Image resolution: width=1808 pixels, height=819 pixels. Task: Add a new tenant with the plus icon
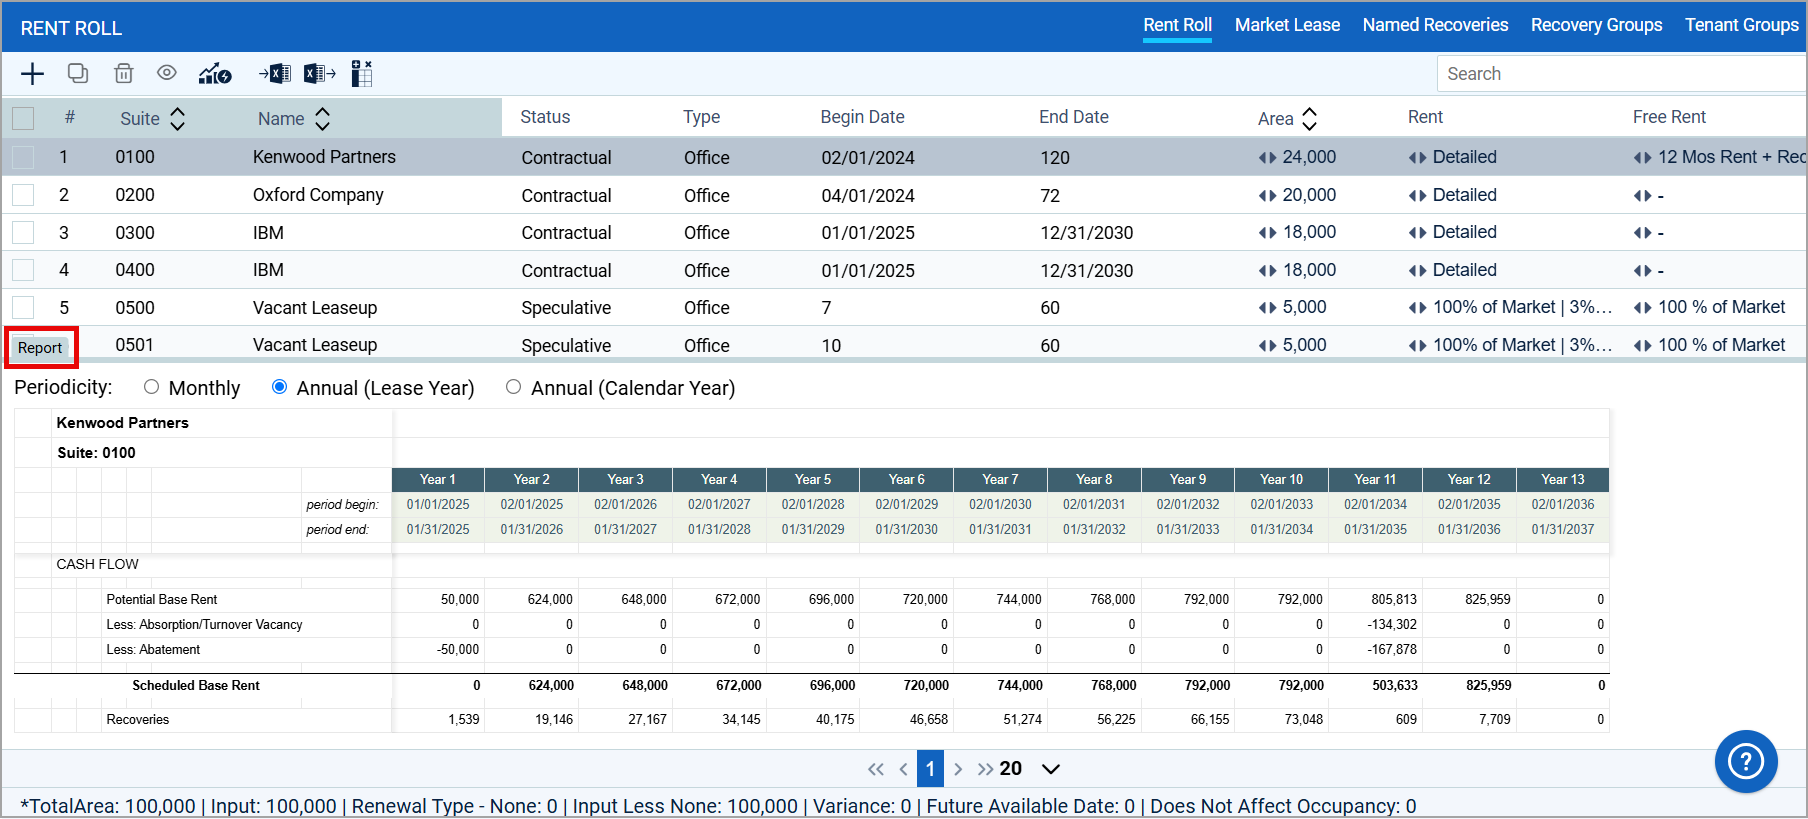pyautogui.click(x=32, y=74)
